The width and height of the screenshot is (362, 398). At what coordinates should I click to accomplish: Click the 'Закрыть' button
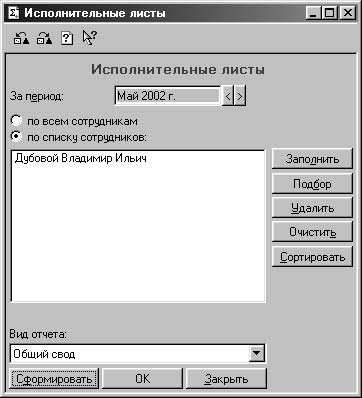coord(226,379)
